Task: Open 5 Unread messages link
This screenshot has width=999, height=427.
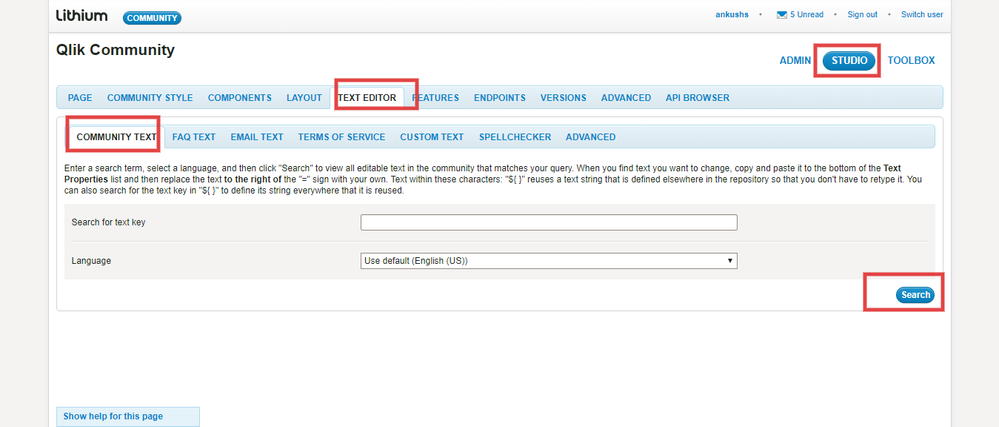Action: (x=807, y=15)
